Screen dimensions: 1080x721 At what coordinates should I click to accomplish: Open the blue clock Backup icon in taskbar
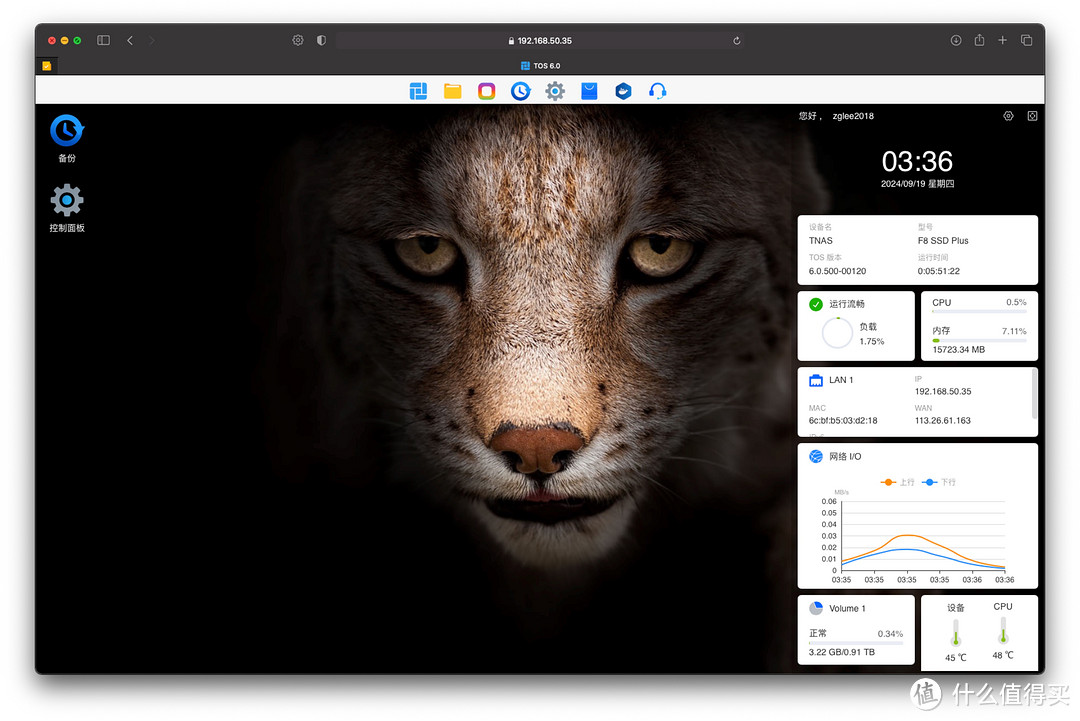coord(520,91)
